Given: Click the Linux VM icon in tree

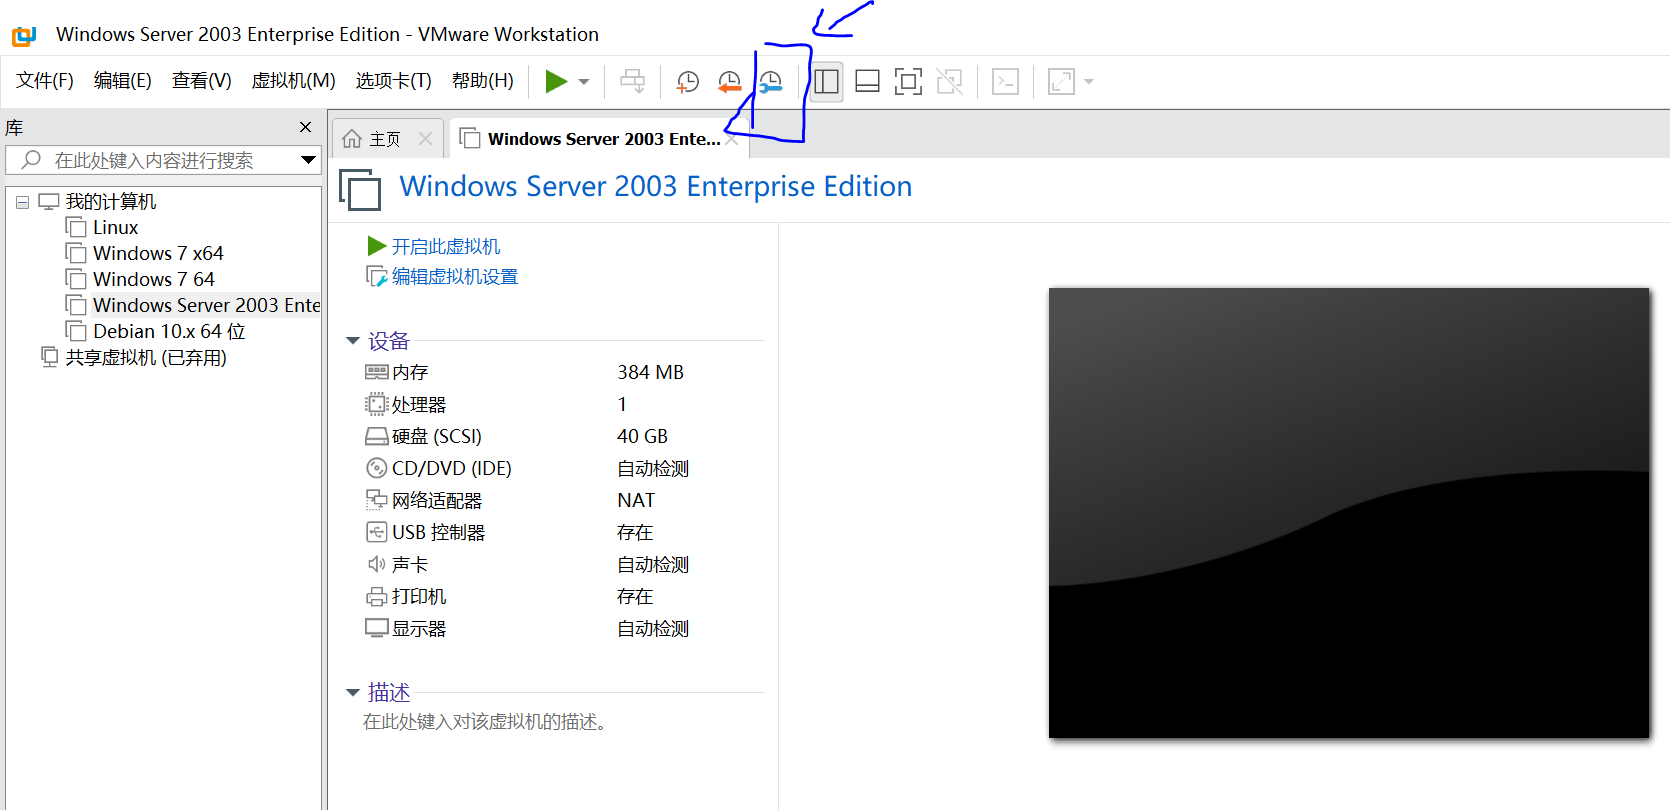Looking at the screenshot, I should (x=76, y=227).
